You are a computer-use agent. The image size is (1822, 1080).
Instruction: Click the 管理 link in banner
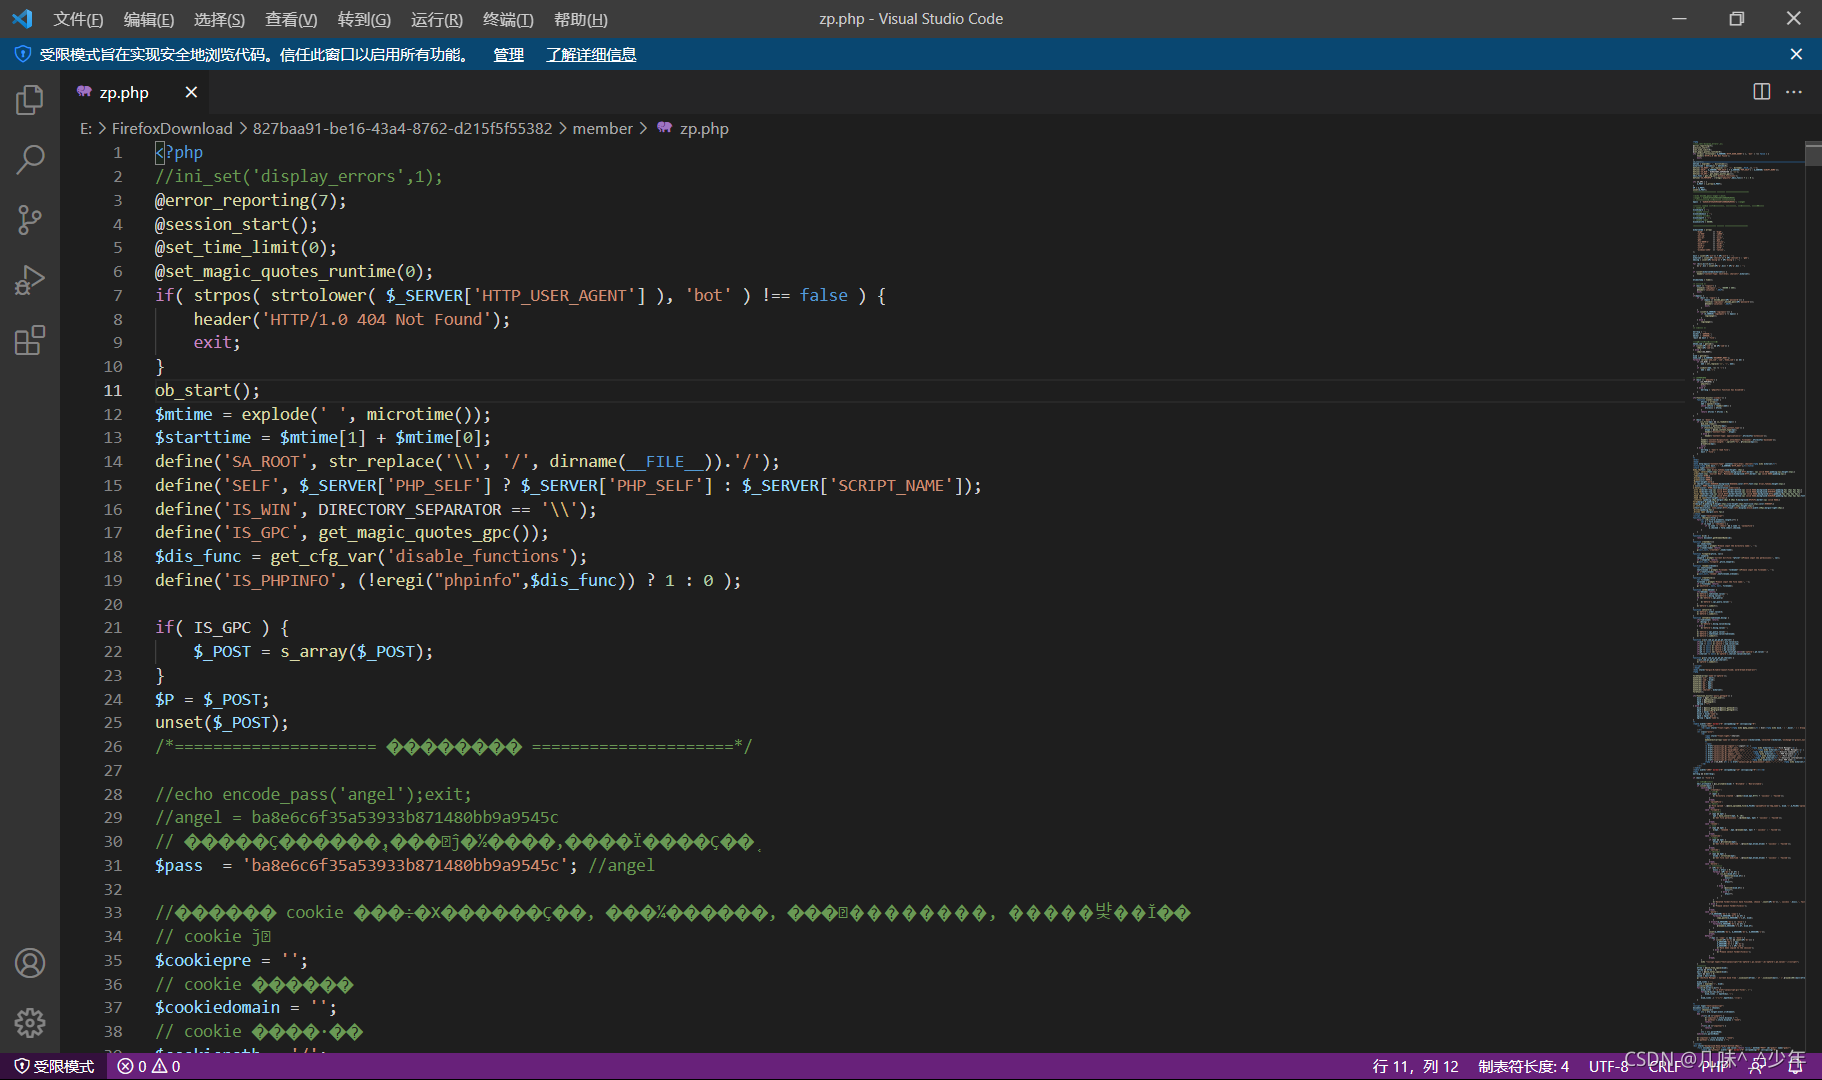tap(508, 54)
